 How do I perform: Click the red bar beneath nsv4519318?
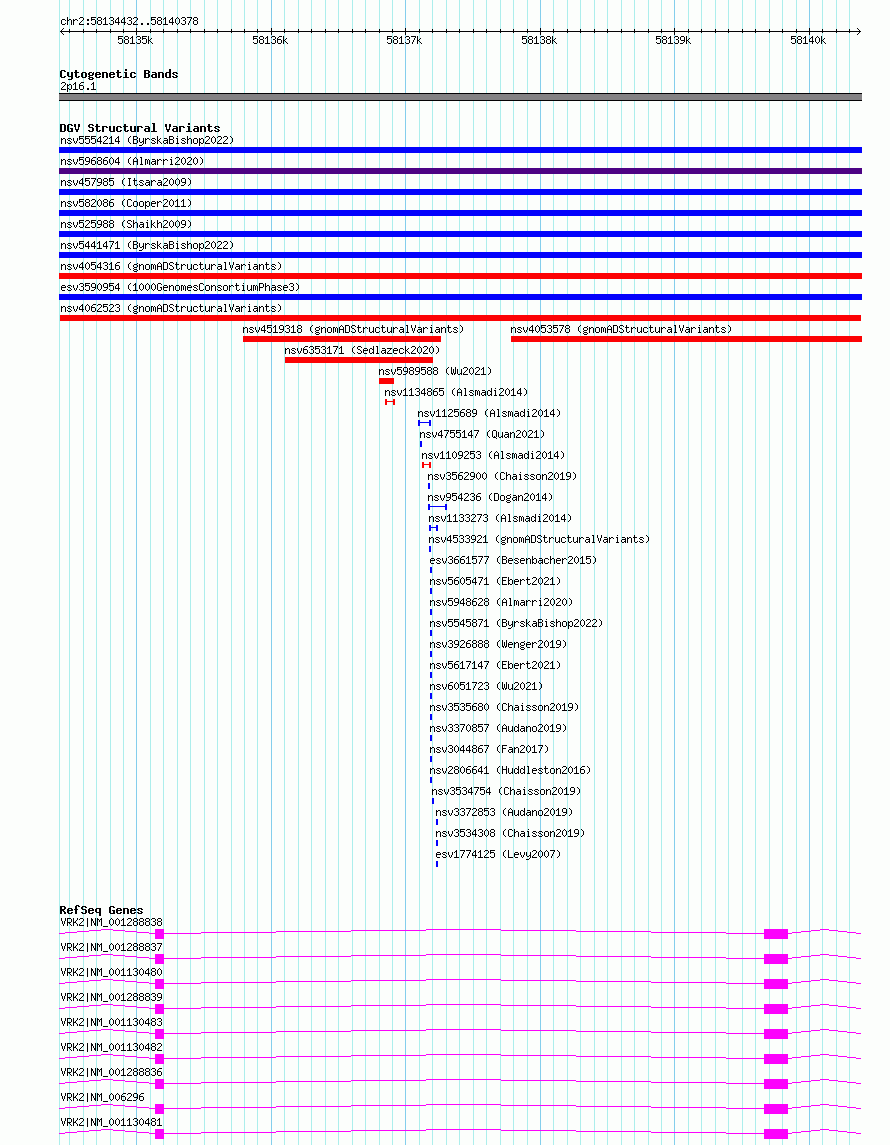pyautogui.click(x=342, y=339)
